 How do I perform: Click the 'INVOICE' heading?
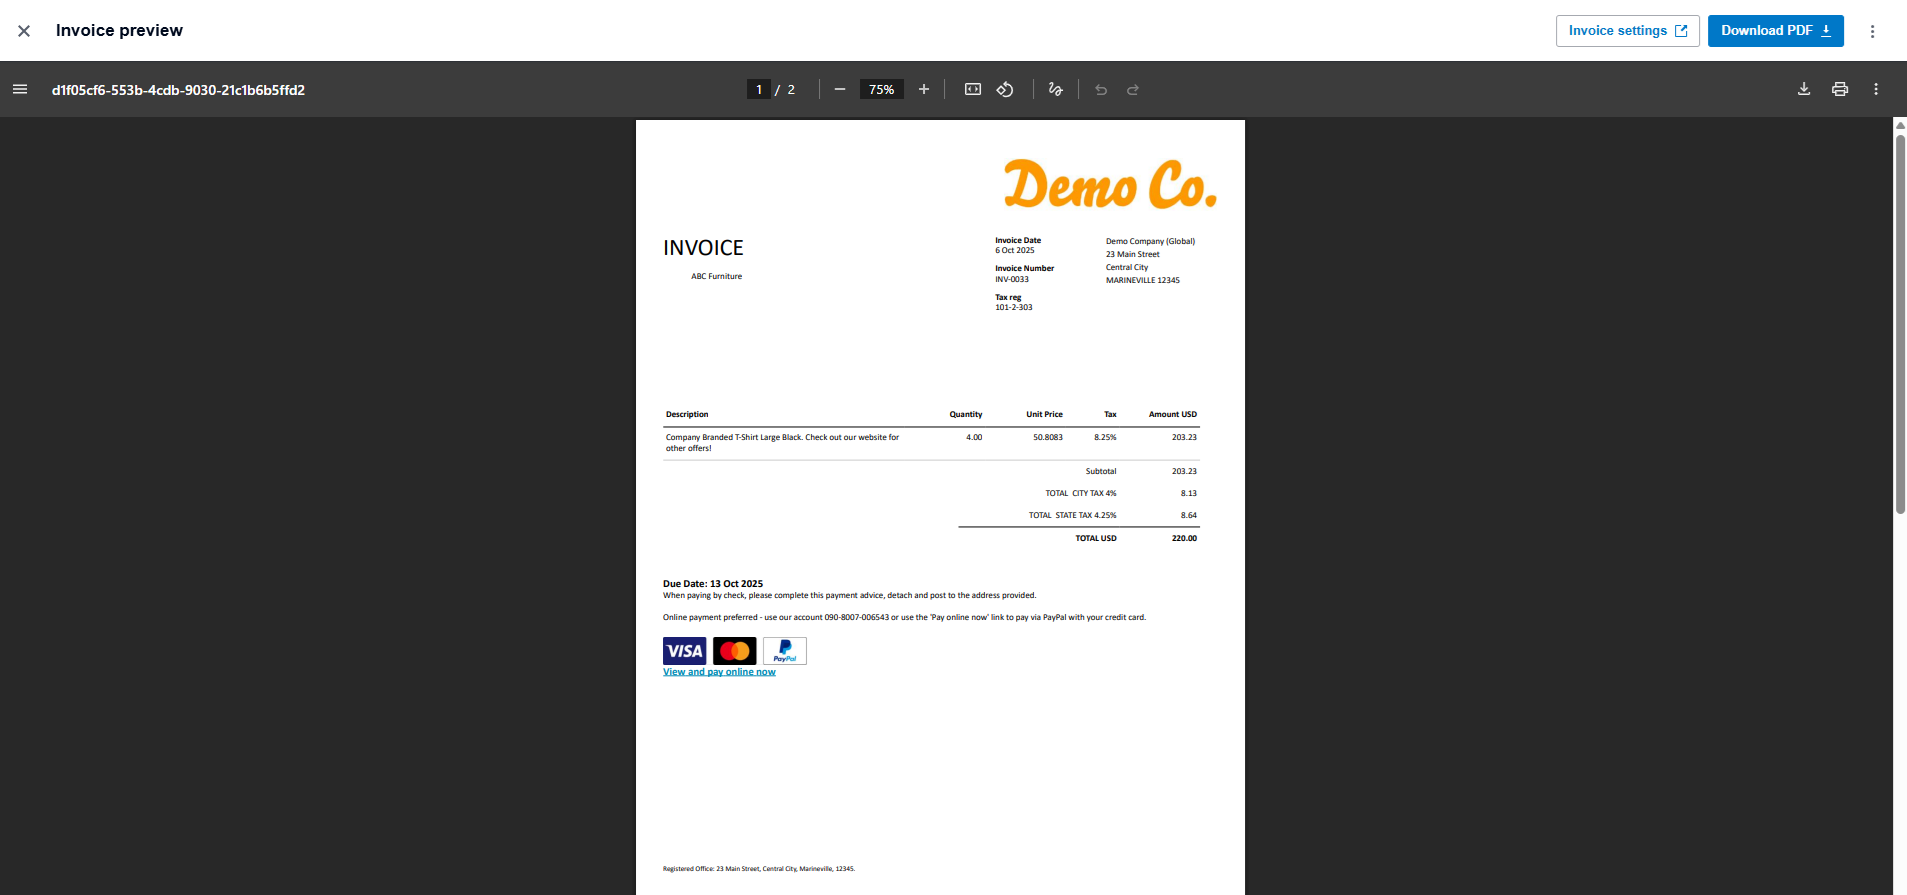pyautogui.click(x=703, y=248)
